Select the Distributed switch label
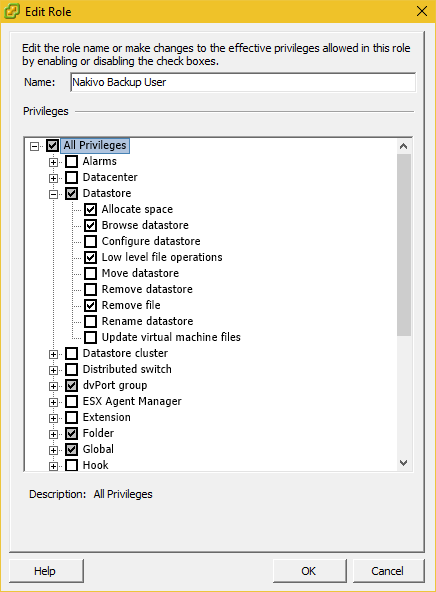Viewport: 436px width, 592px height. 127,369
